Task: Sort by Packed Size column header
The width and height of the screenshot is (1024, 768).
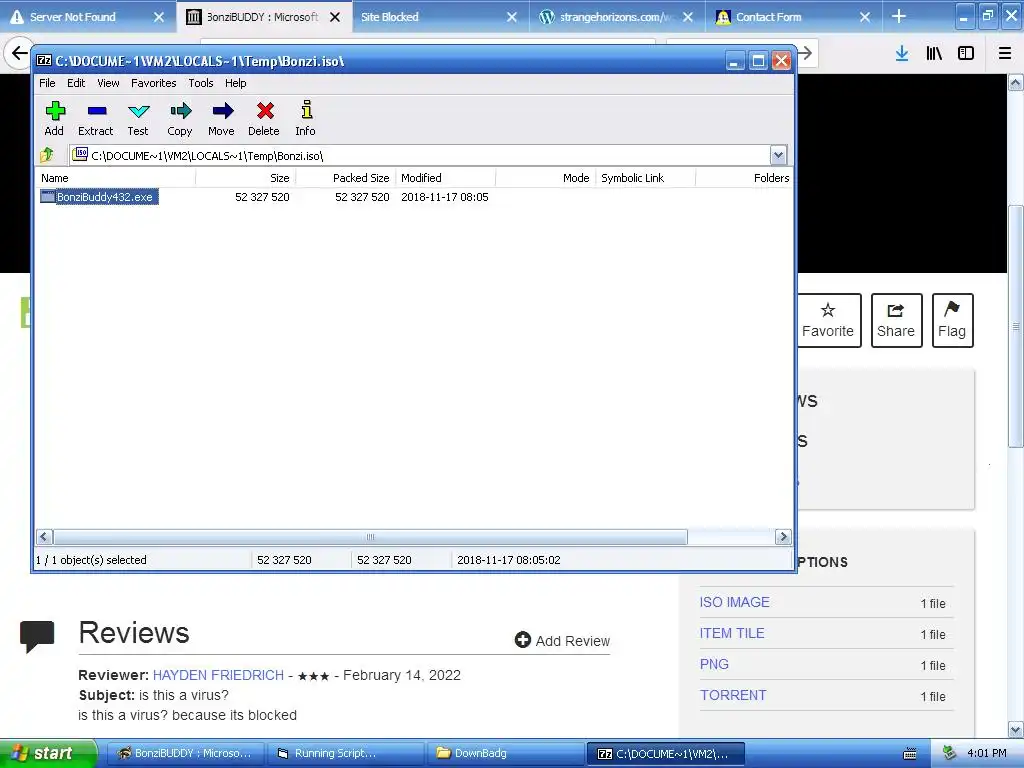Action: [346, 178]
